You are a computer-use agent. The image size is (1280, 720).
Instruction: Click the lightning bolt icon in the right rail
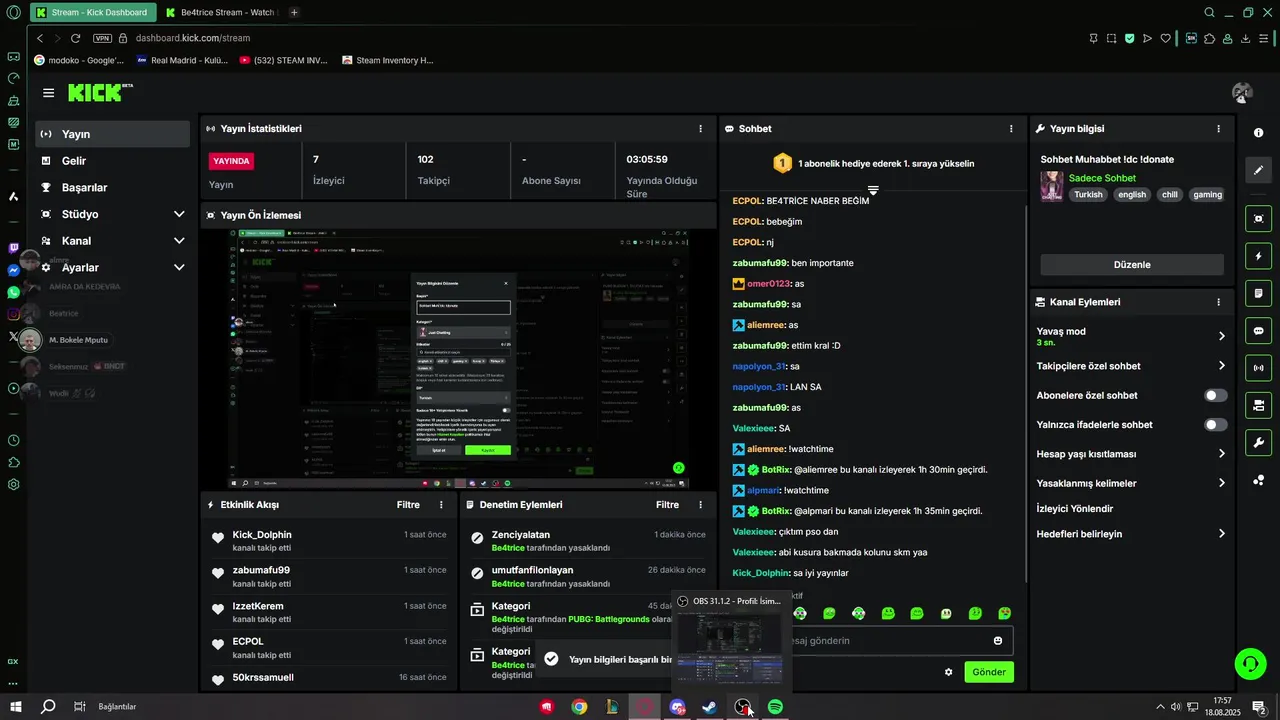[x=1258, y=256]
